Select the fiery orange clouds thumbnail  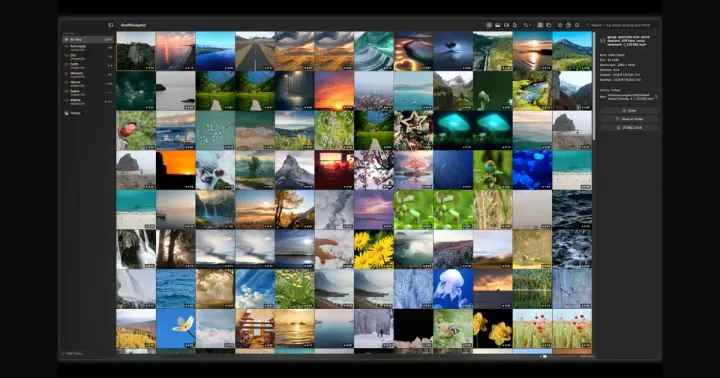tap(334, 90)
